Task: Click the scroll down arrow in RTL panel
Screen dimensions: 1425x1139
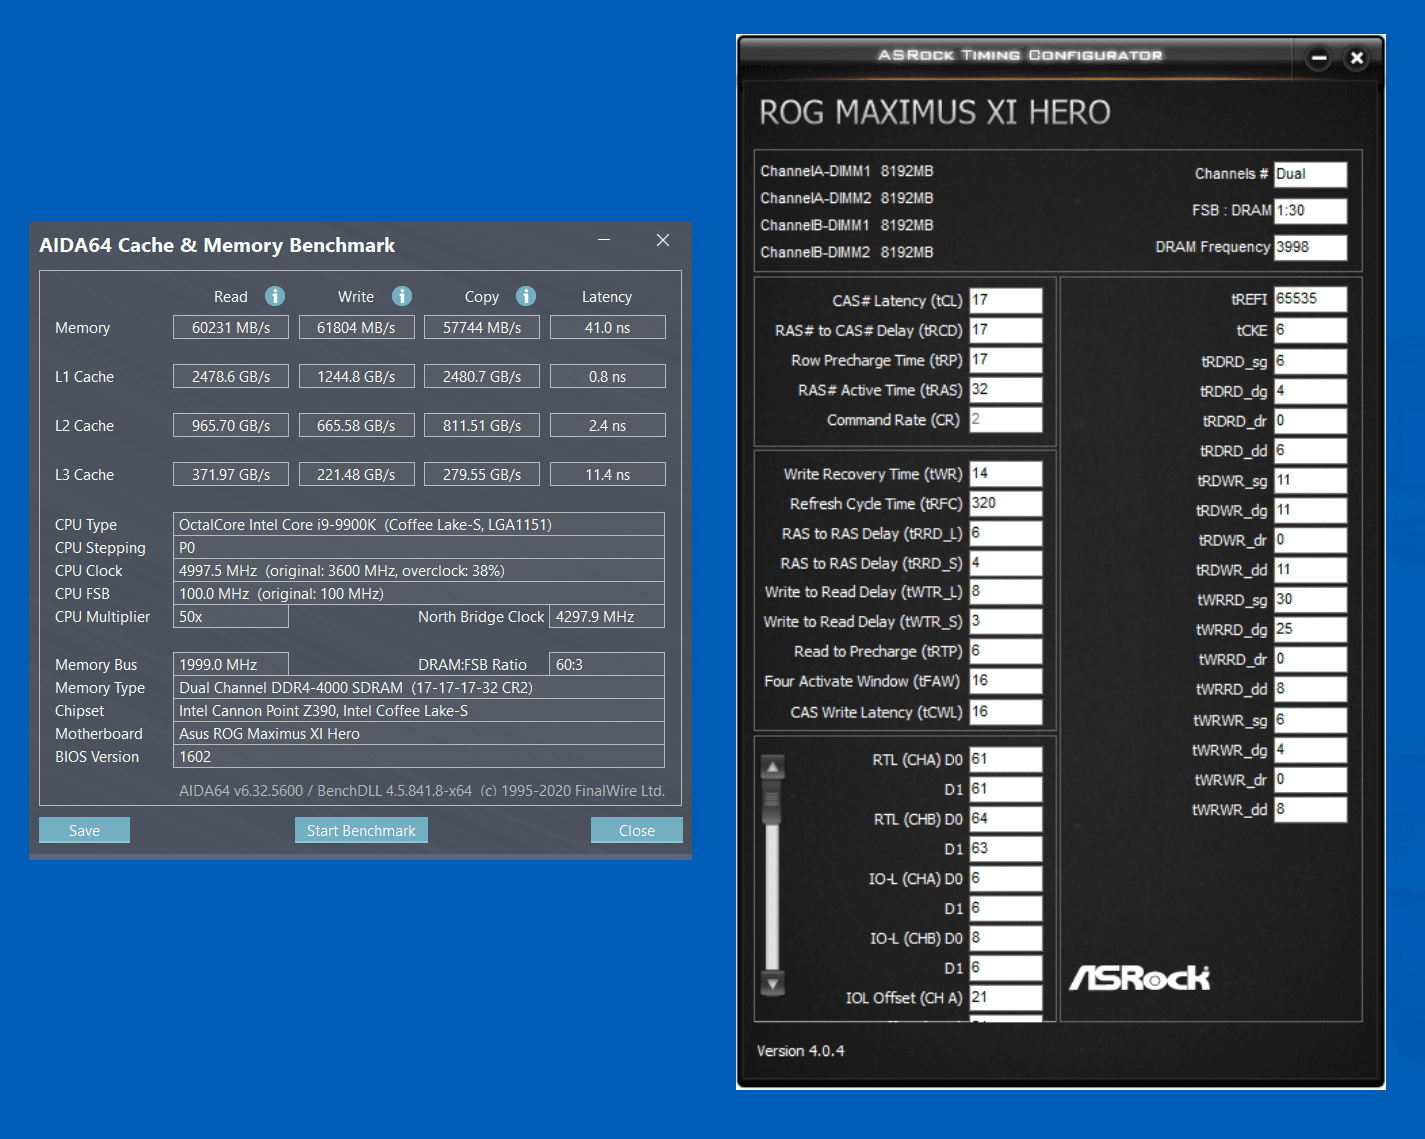Action: [772, 983]
